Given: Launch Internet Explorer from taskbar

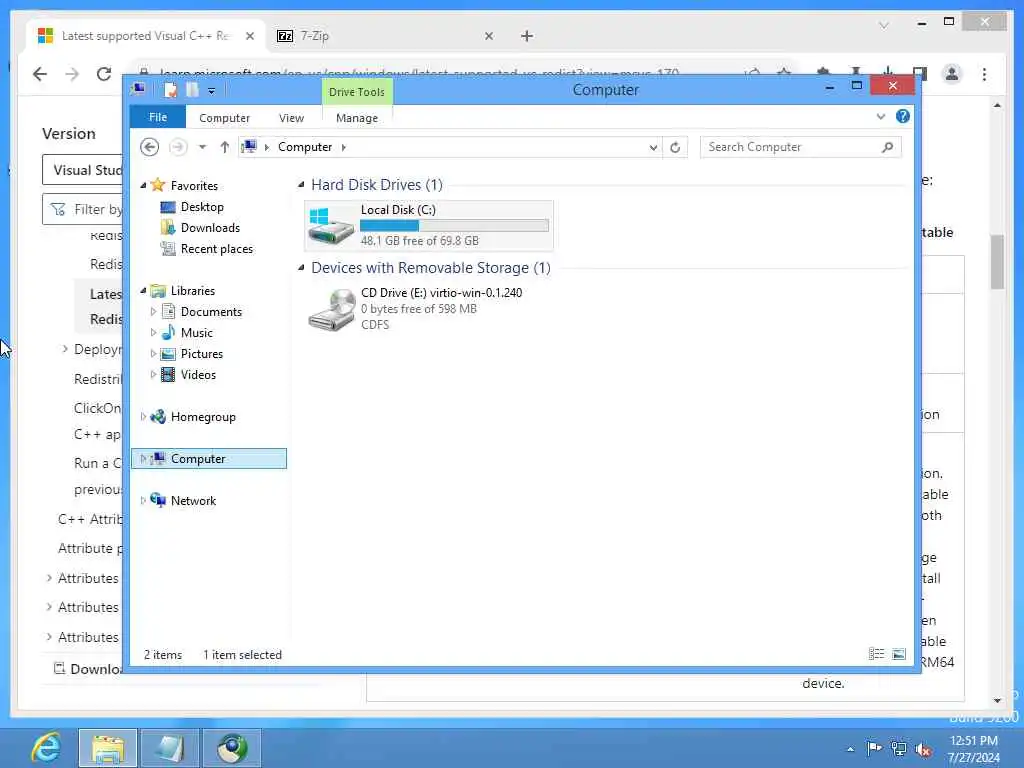Looking at the screenshot, I should click(46, 748).
